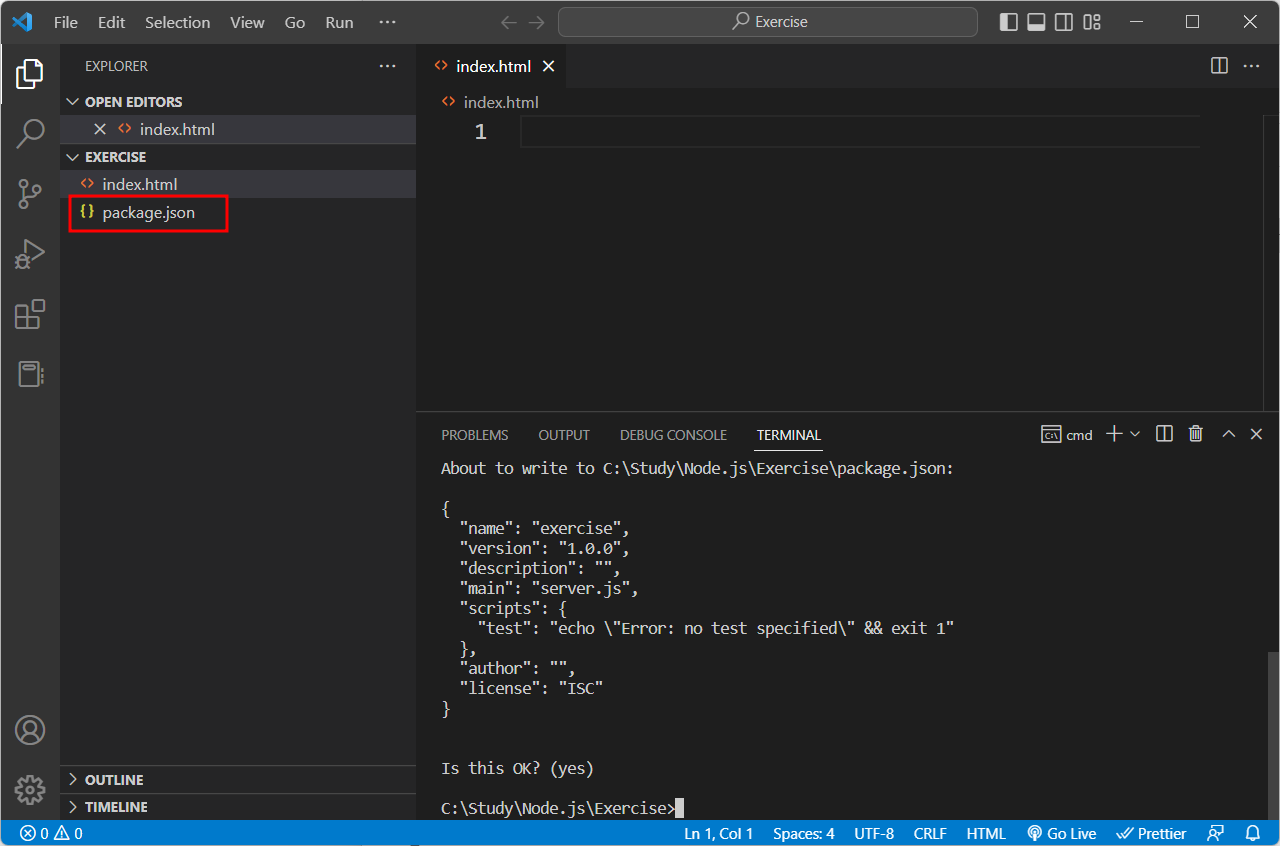Open Run and Debug view
The image size is (1280, 846).
pyautogui.click(x=30, y=254)
